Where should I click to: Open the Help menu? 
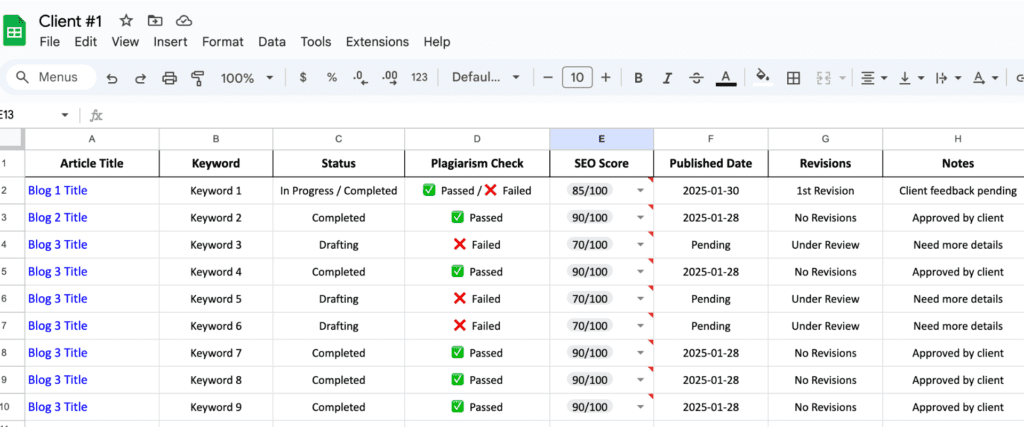click(x=437, y=42)
